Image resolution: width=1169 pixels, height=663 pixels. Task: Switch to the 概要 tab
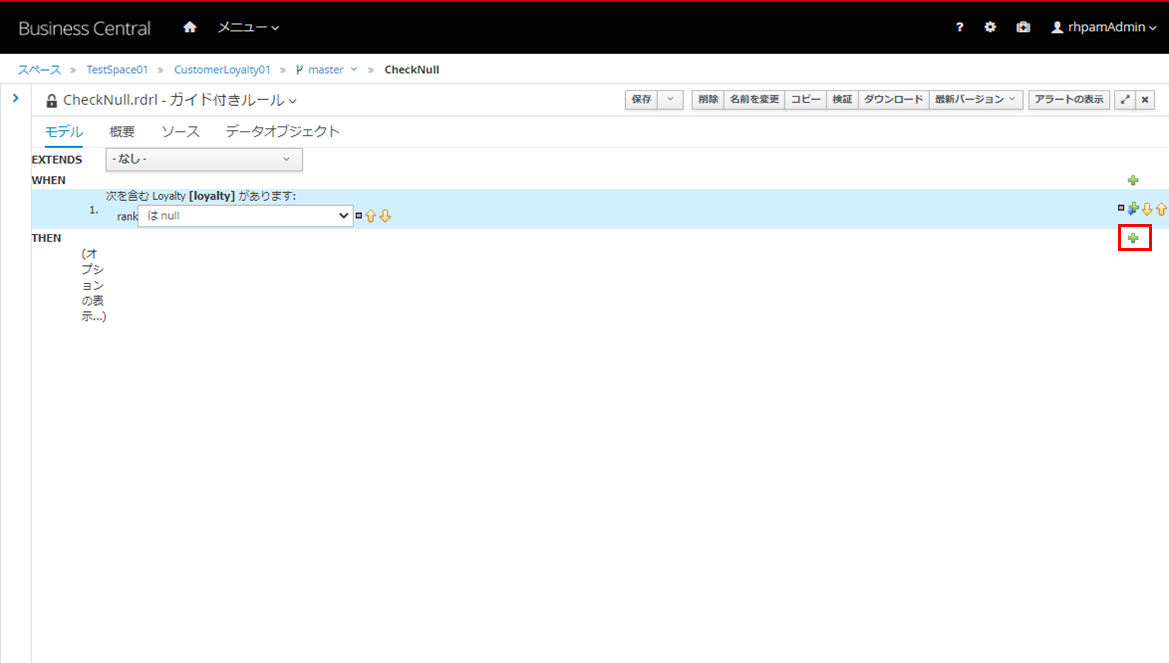point(122,131)
